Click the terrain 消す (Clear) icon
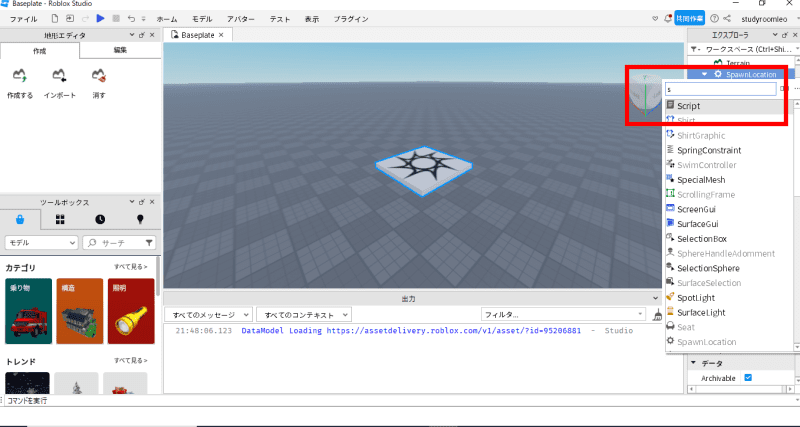The image size is (800, 427). click(98, 77)
